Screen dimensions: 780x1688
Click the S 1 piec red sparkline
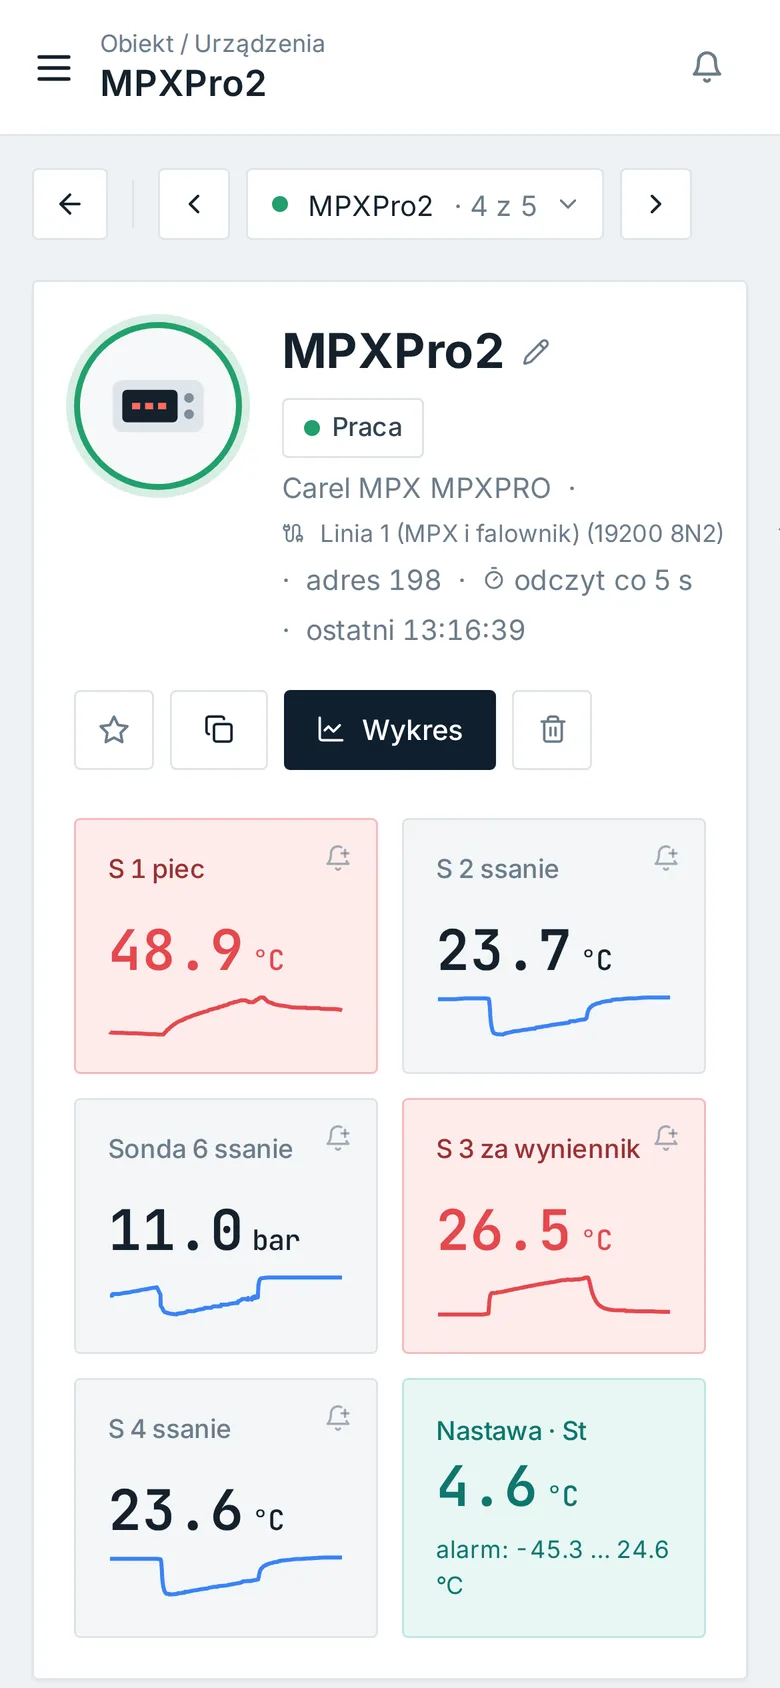click(226, 1016)
